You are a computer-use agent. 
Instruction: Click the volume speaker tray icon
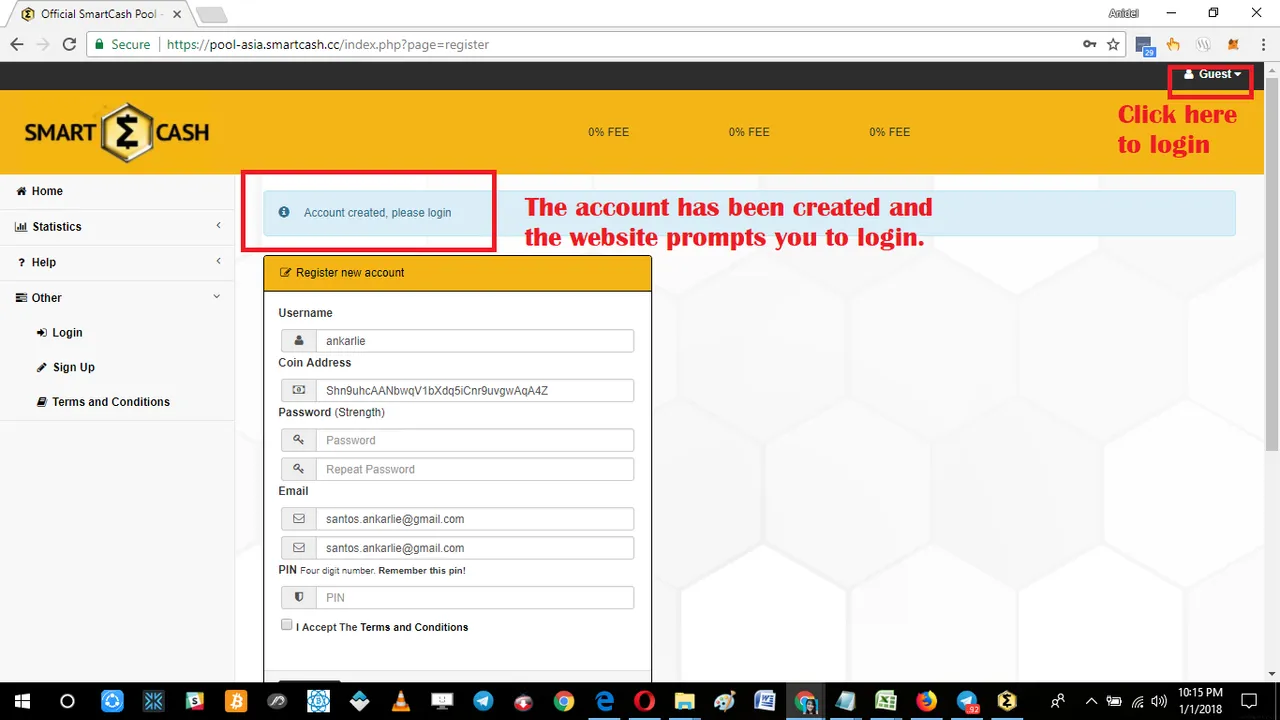click(1159, 701)
